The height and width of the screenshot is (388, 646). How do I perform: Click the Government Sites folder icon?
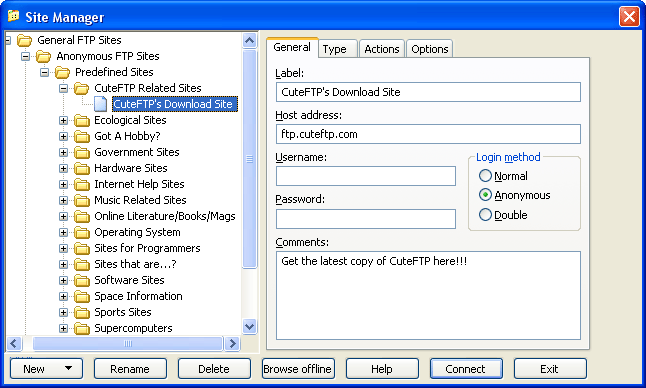82,153
